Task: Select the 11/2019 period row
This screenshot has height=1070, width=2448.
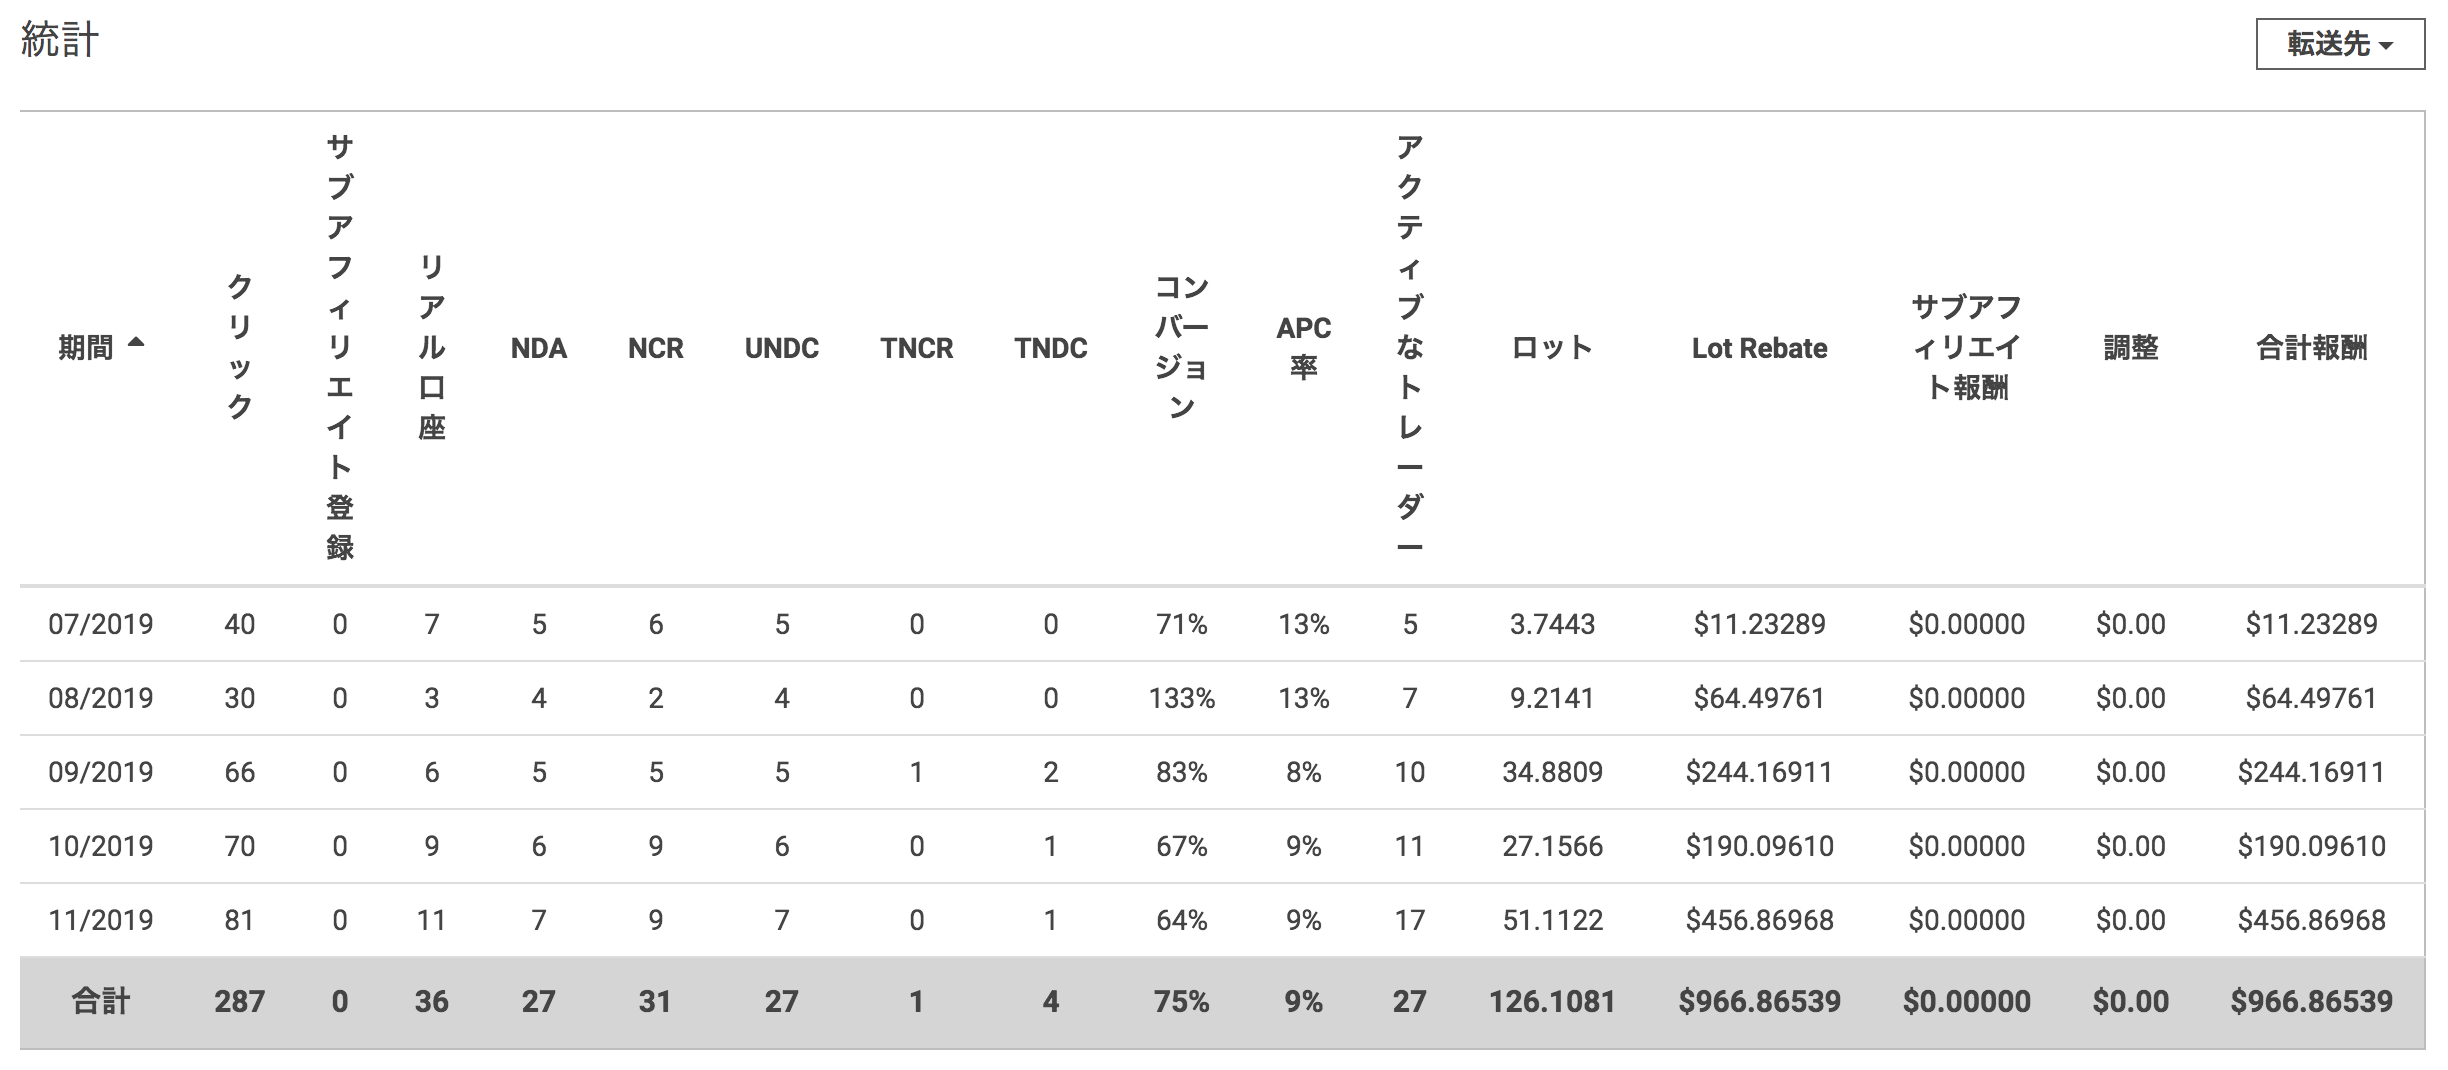Action: click(101, 920)
